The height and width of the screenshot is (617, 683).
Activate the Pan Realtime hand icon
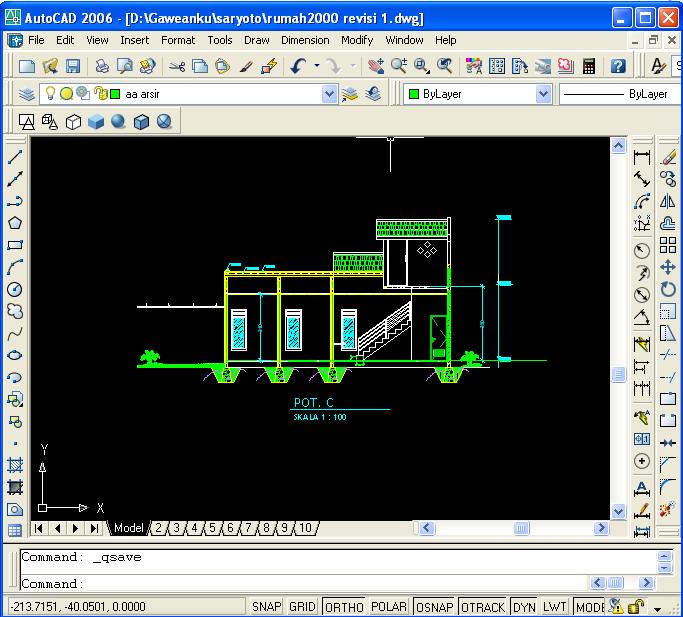(375, 66)
